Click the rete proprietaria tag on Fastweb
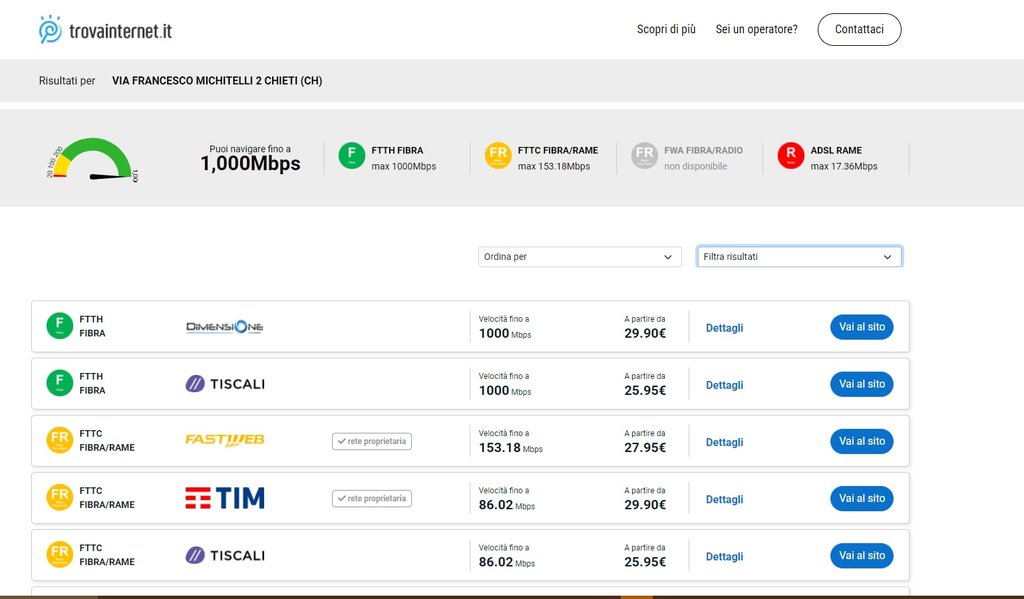The height and width of the screenshot is (599, 1024). coord(372,441)
